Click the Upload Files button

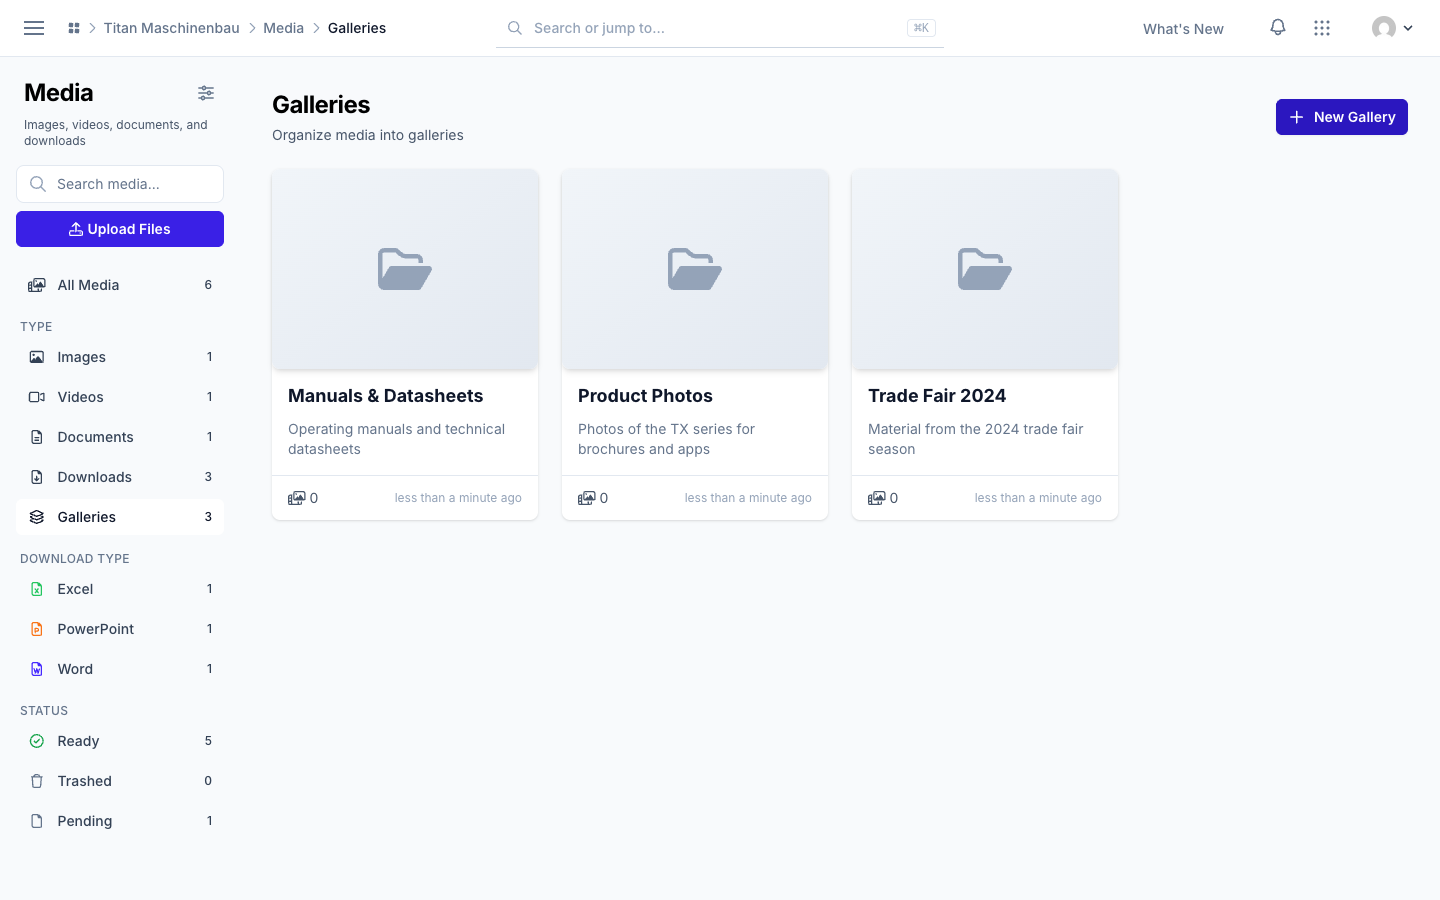[x=120, y=229]
